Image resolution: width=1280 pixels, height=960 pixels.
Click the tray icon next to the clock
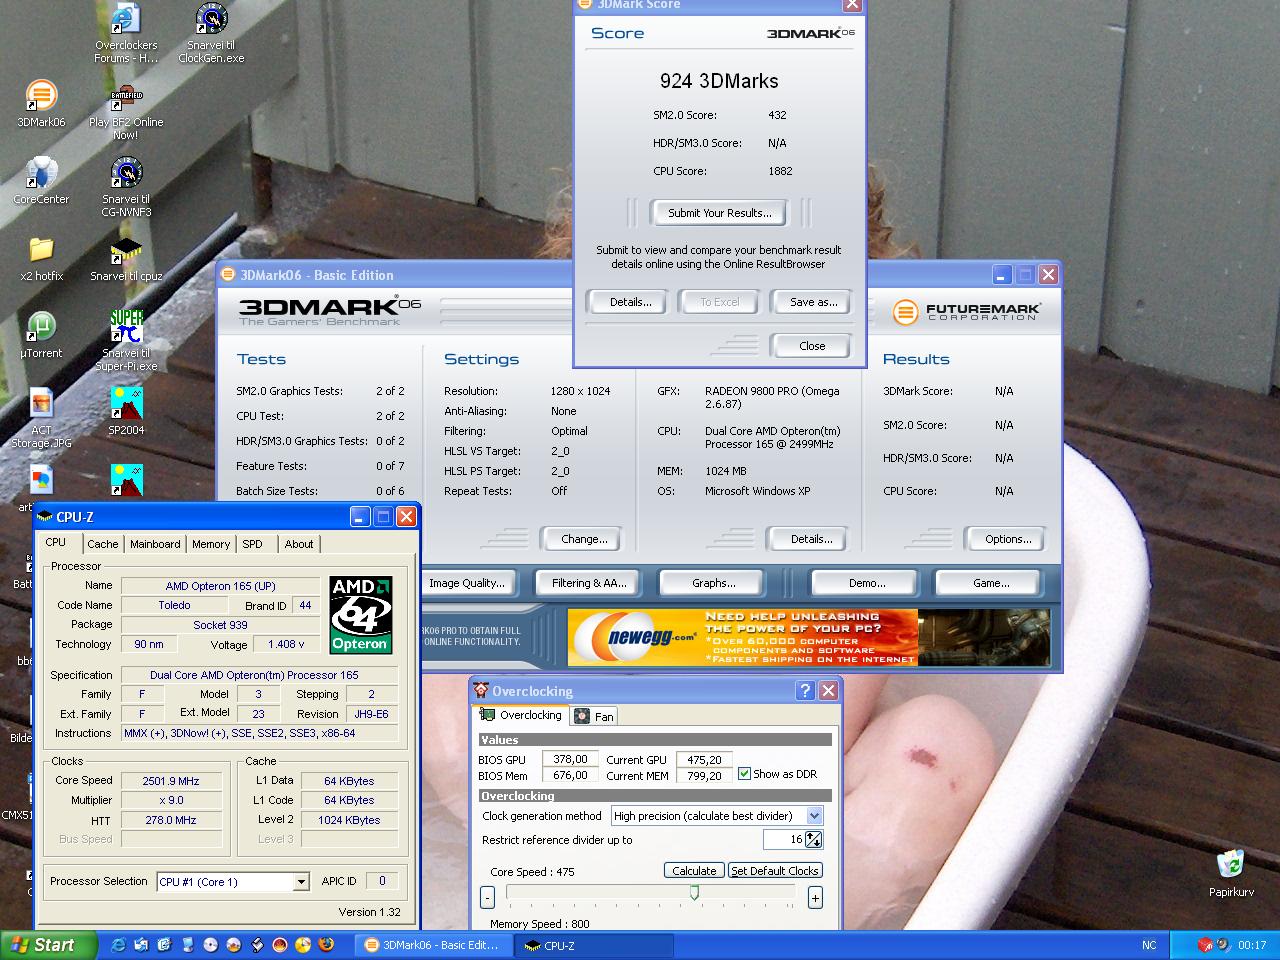(1224, 945)
